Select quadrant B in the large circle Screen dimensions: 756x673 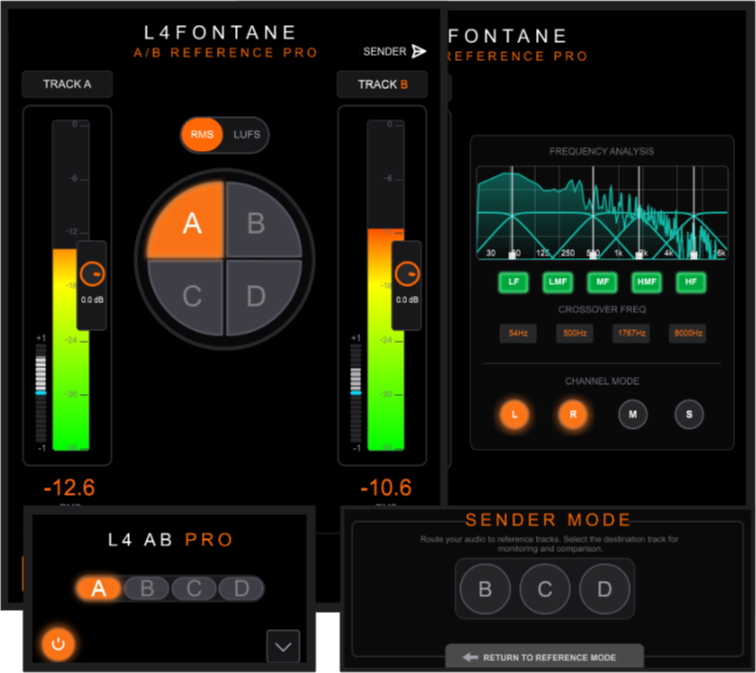click(256, 223)
